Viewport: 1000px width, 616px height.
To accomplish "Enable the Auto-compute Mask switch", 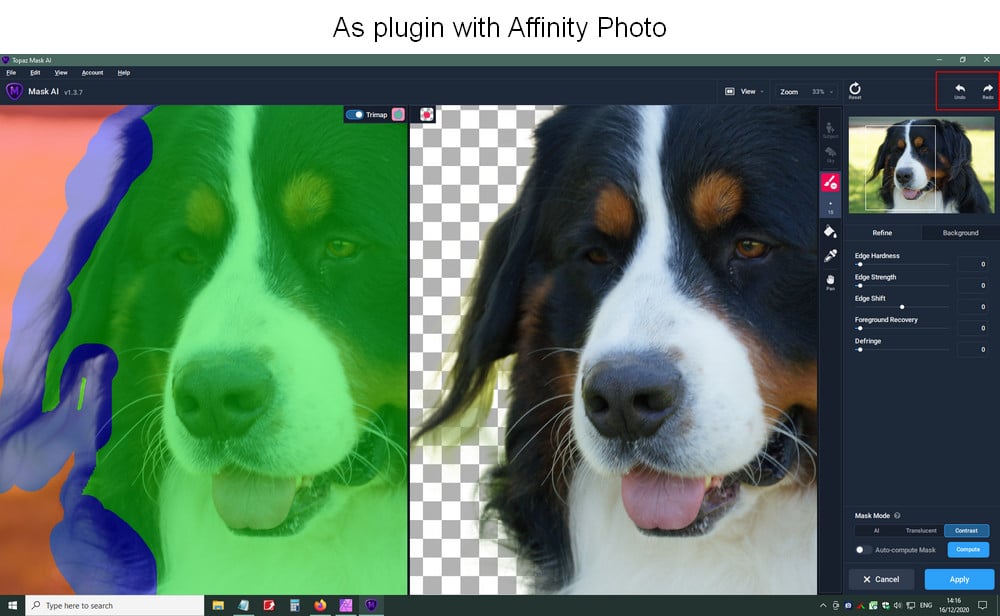I will [x=862, y=550].
